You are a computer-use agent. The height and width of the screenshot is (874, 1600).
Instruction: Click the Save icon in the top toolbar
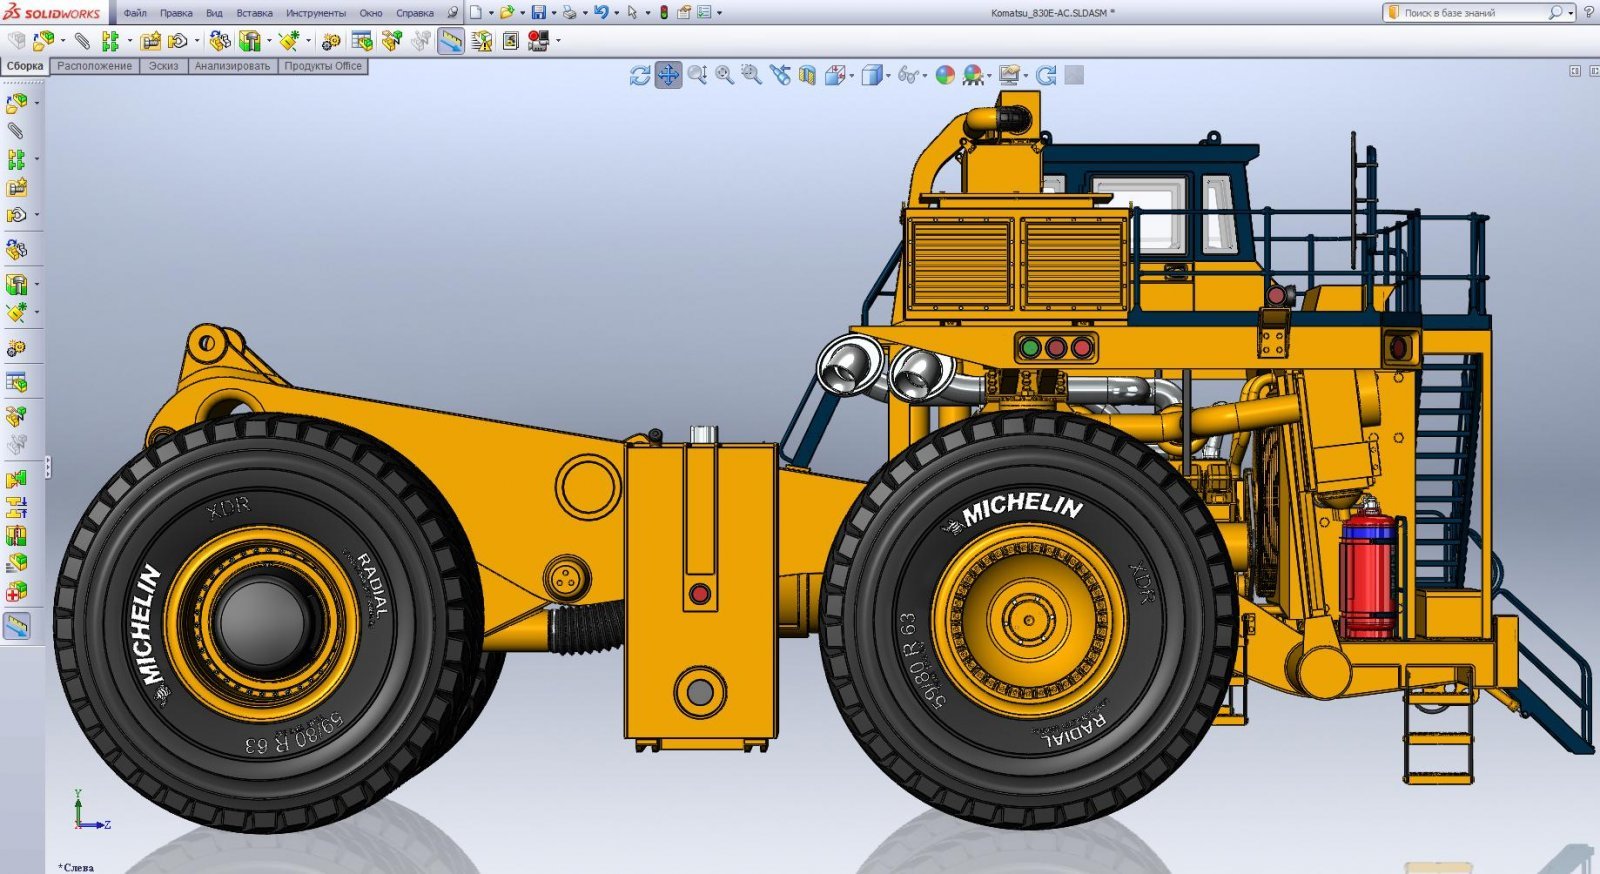pos(539,13)
